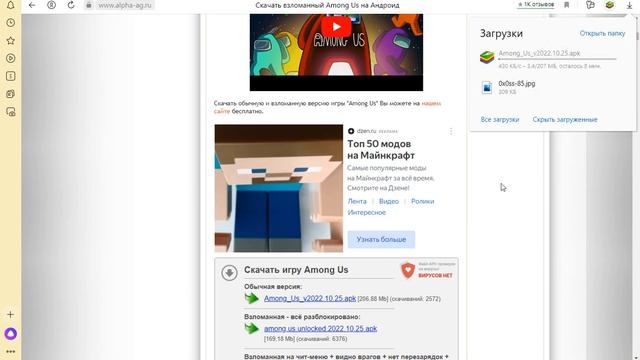Click the Скачать игру Among Us heading

point(296,270)
